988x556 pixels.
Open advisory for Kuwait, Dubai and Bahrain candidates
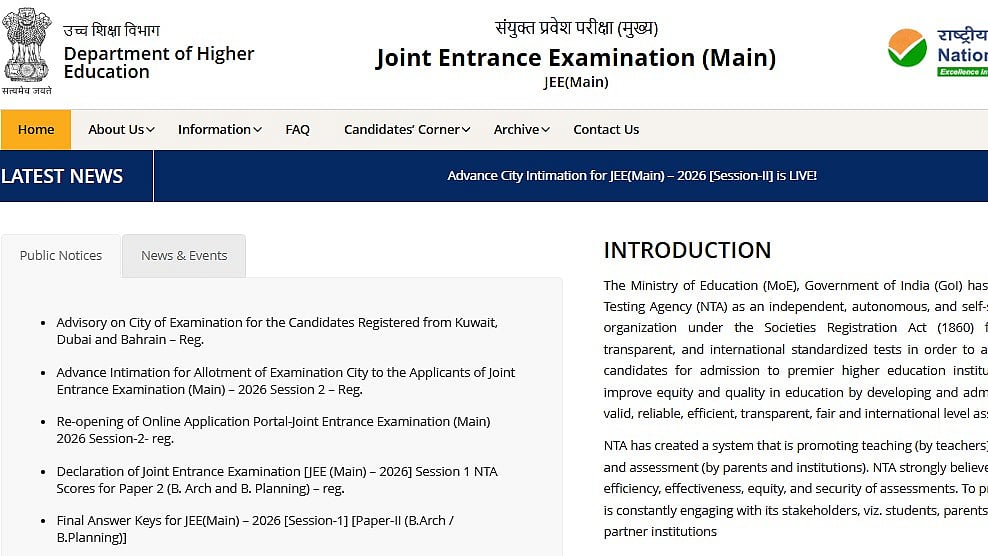click(276, 331)
